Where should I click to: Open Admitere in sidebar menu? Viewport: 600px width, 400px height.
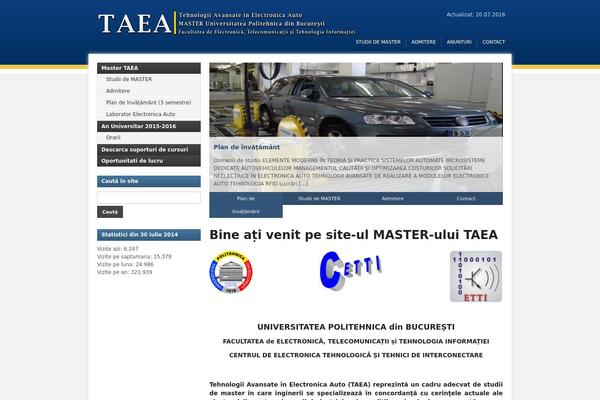(x=118, y=91)
